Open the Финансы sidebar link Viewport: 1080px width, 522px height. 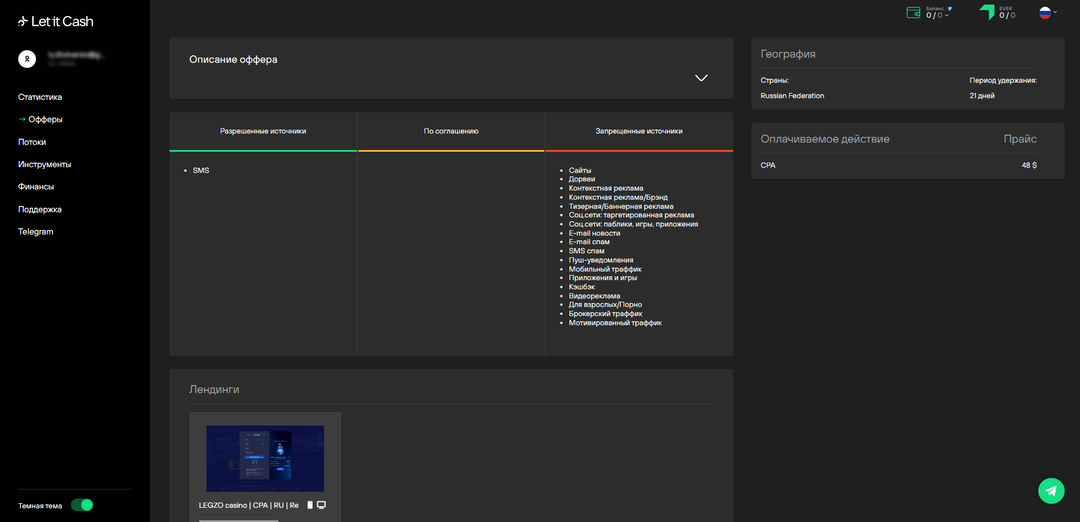[36, 187]
